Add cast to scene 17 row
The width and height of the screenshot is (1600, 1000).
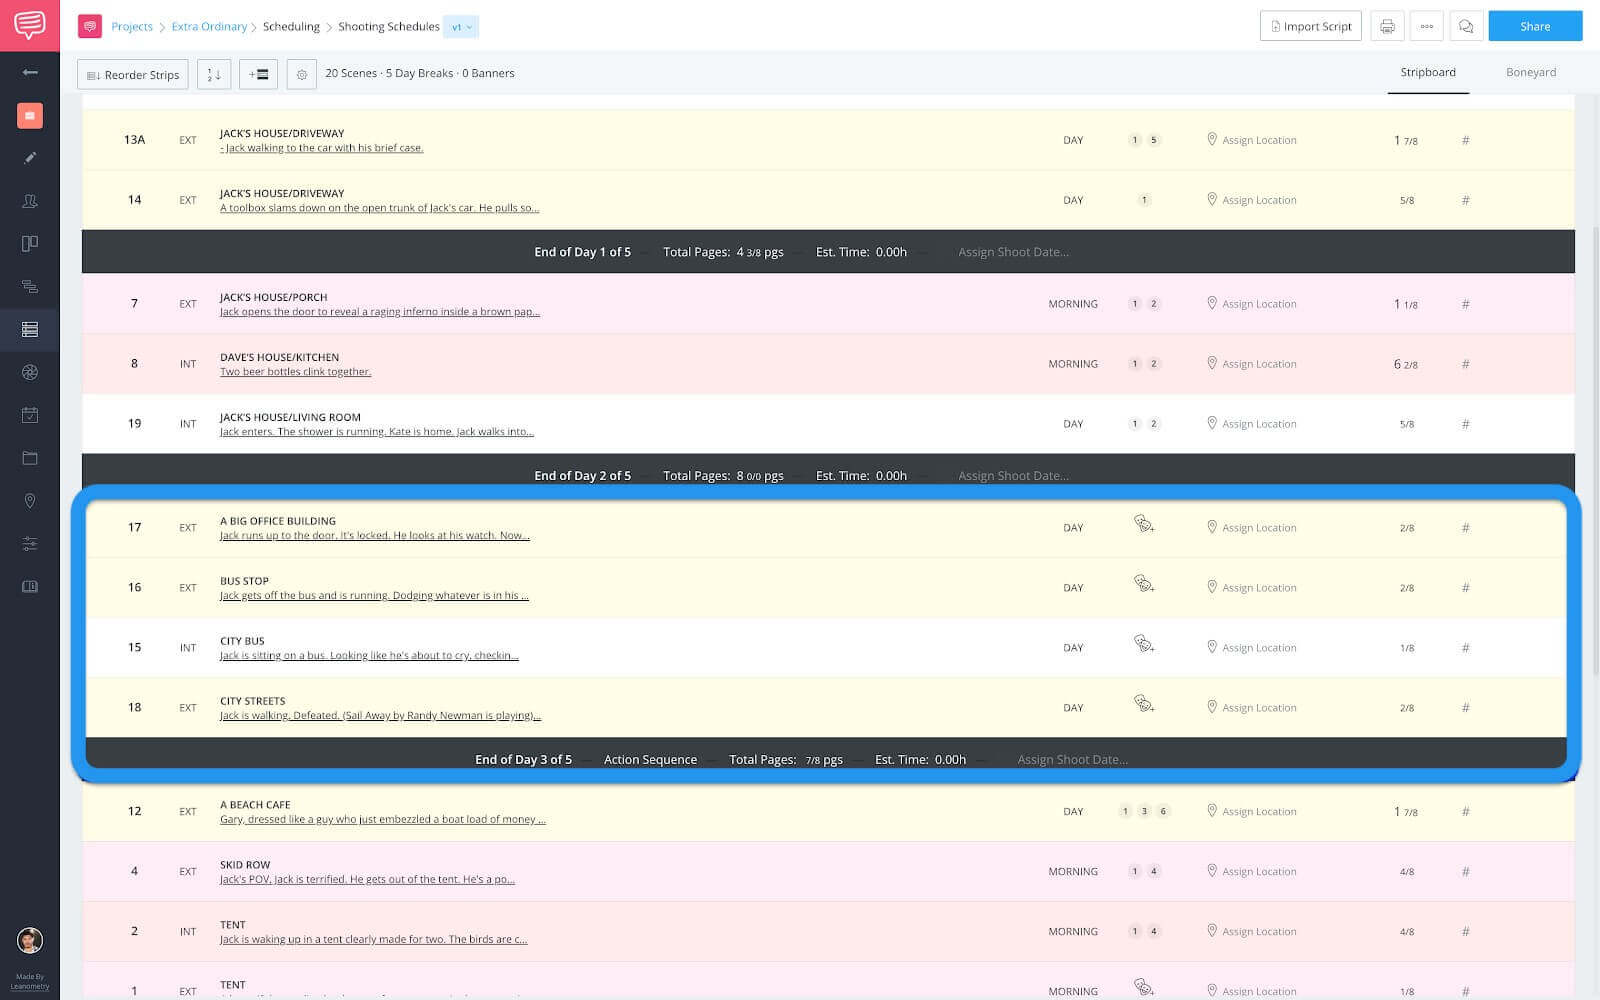[1144, 524]
